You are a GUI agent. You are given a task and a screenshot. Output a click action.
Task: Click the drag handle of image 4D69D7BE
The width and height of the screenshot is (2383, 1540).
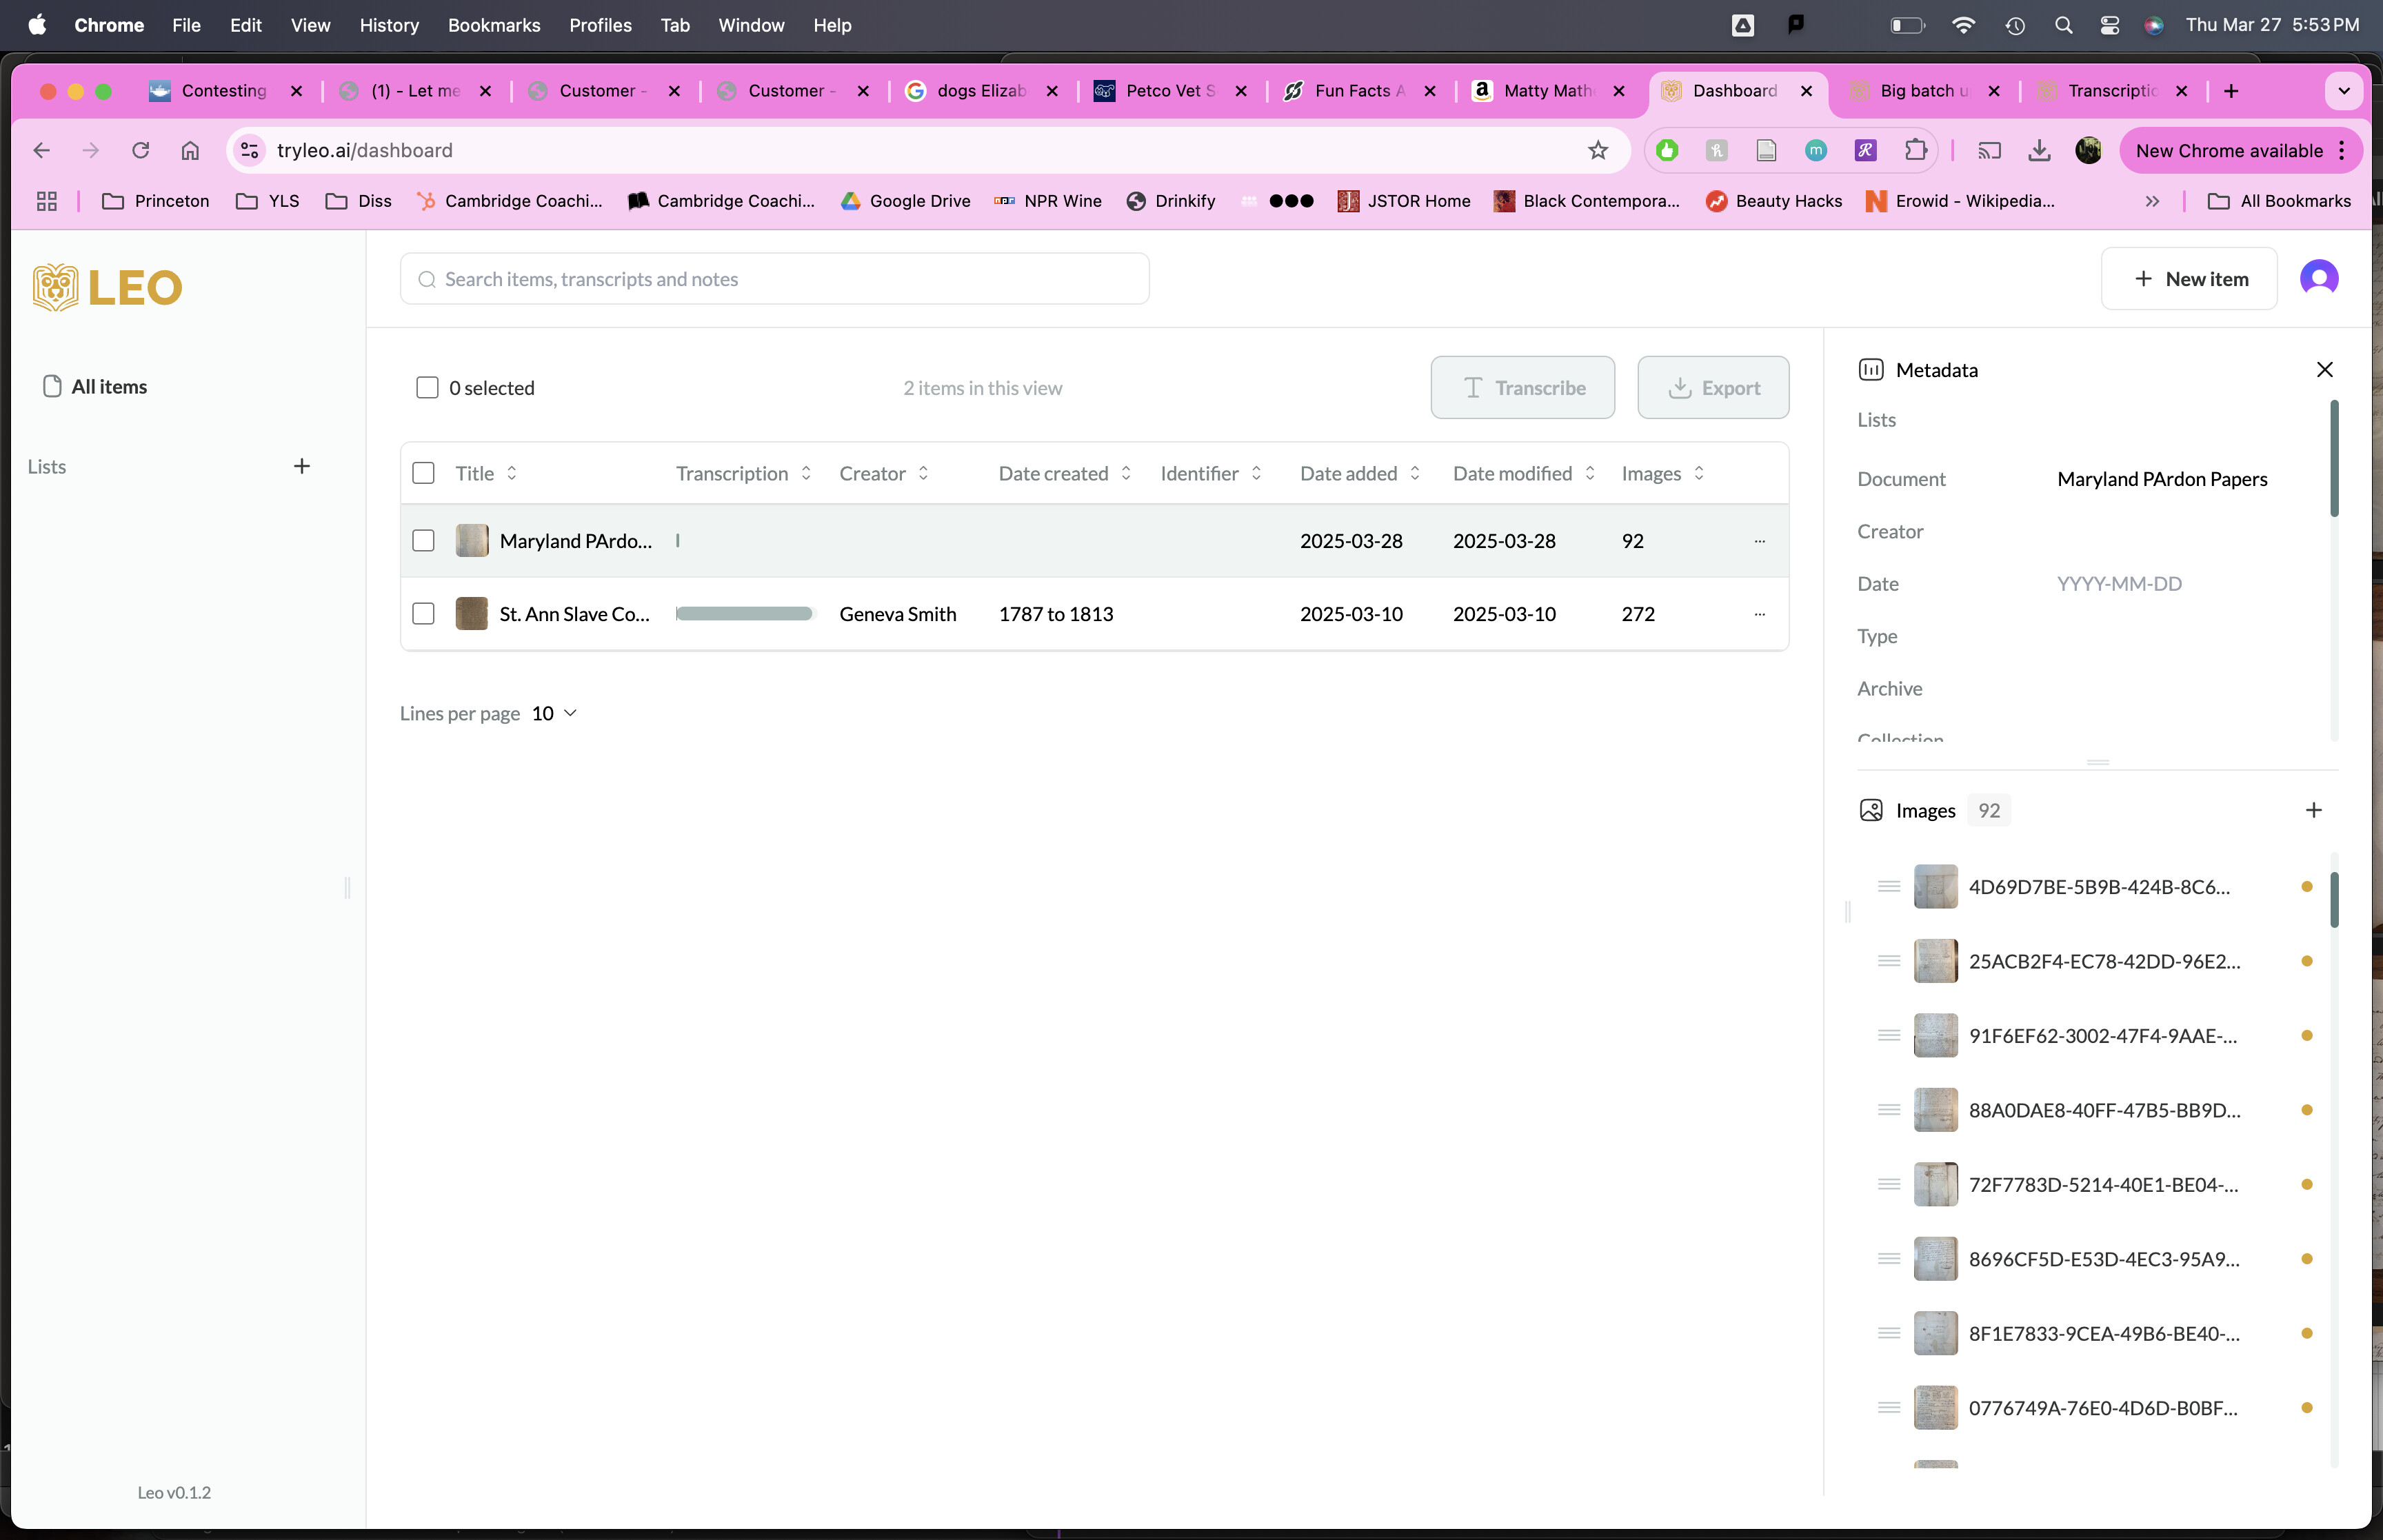pos(1888,886)
